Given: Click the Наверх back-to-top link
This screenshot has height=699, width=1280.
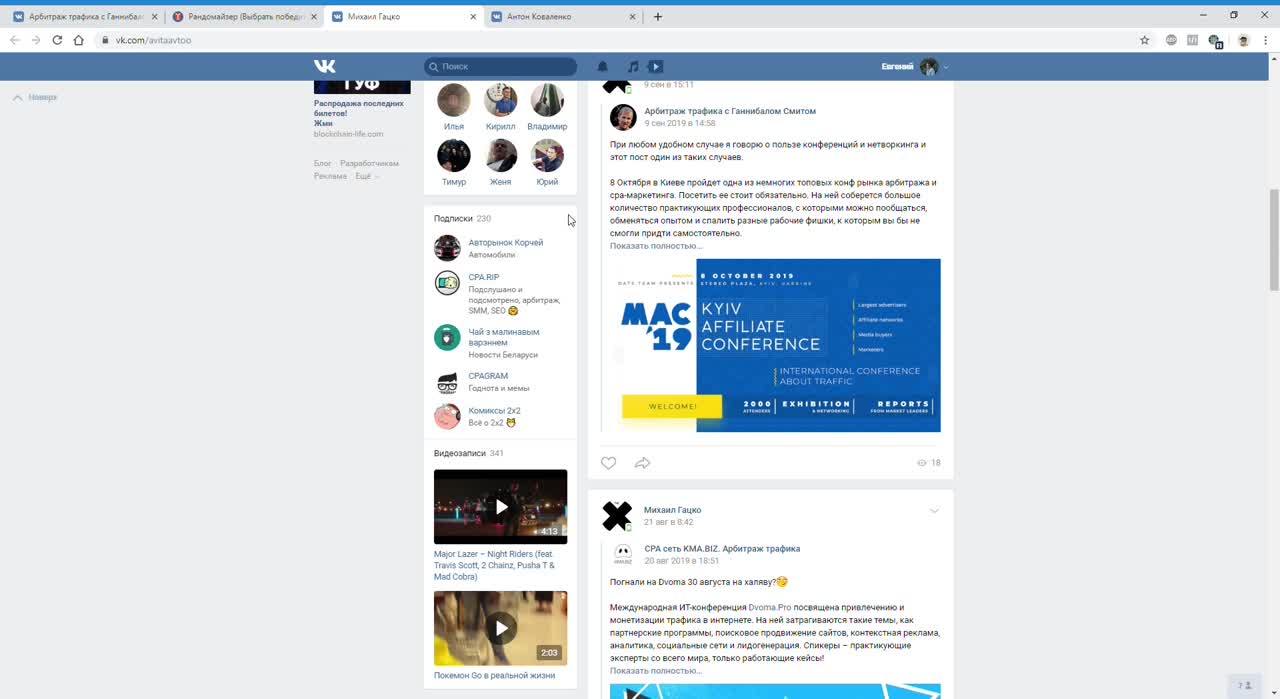Looking at the screenshot, I should [x=35, y=97].
